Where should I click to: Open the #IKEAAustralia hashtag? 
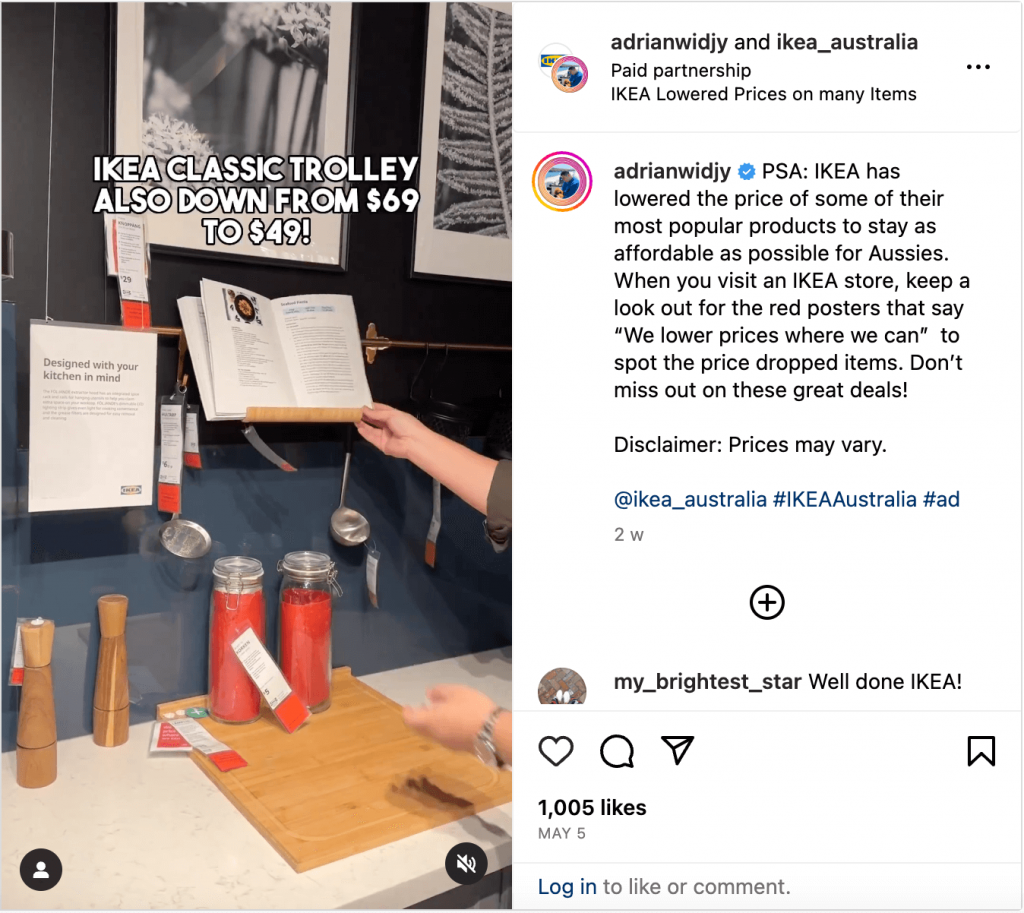pos(844,500)
